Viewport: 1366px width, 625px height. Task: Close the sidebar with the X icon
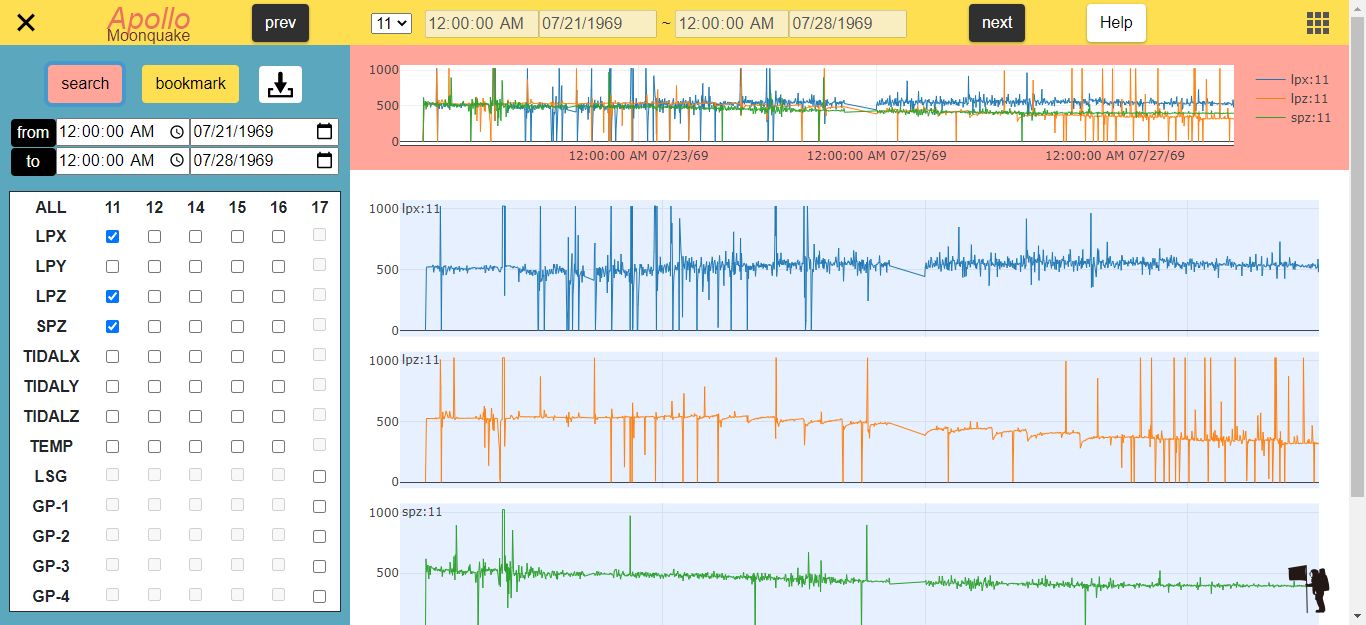pos(27,23)
